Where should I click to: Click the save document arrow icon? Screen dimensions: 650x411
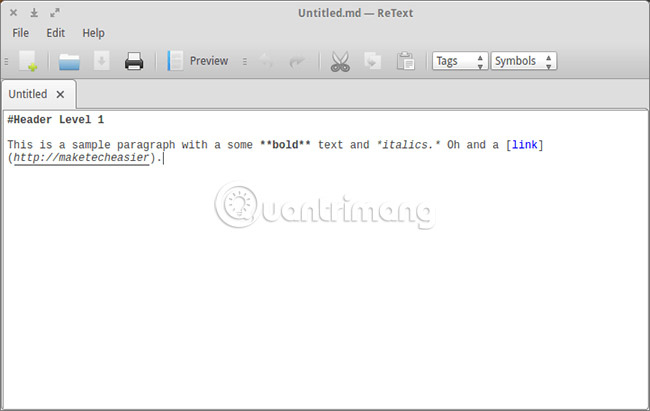coord(102,61)
